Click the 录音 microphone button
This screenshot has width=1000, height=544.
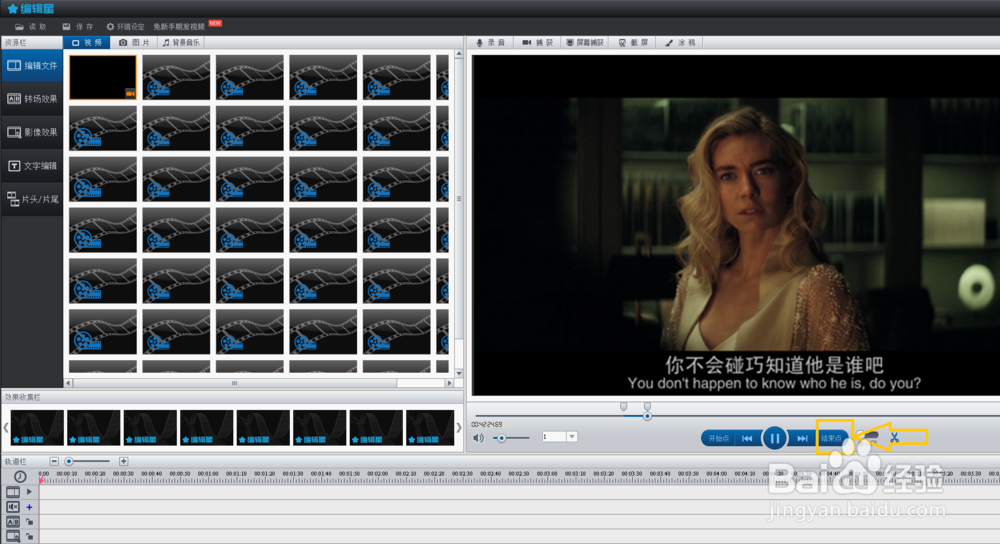pos(490,43)
